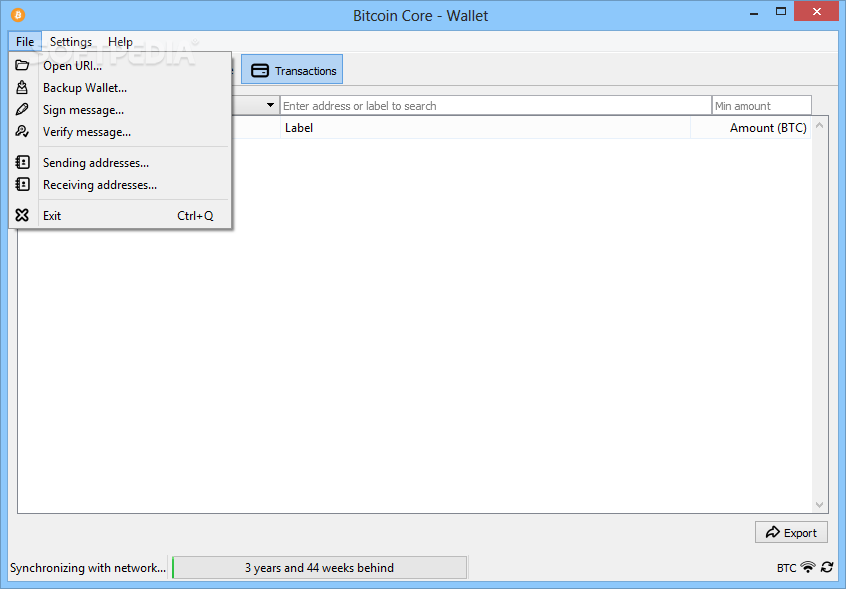The width and height of the screenshot is (846, 589).
Task: Click the Bitcoin logo in title bar
Action: coord(18,15)
